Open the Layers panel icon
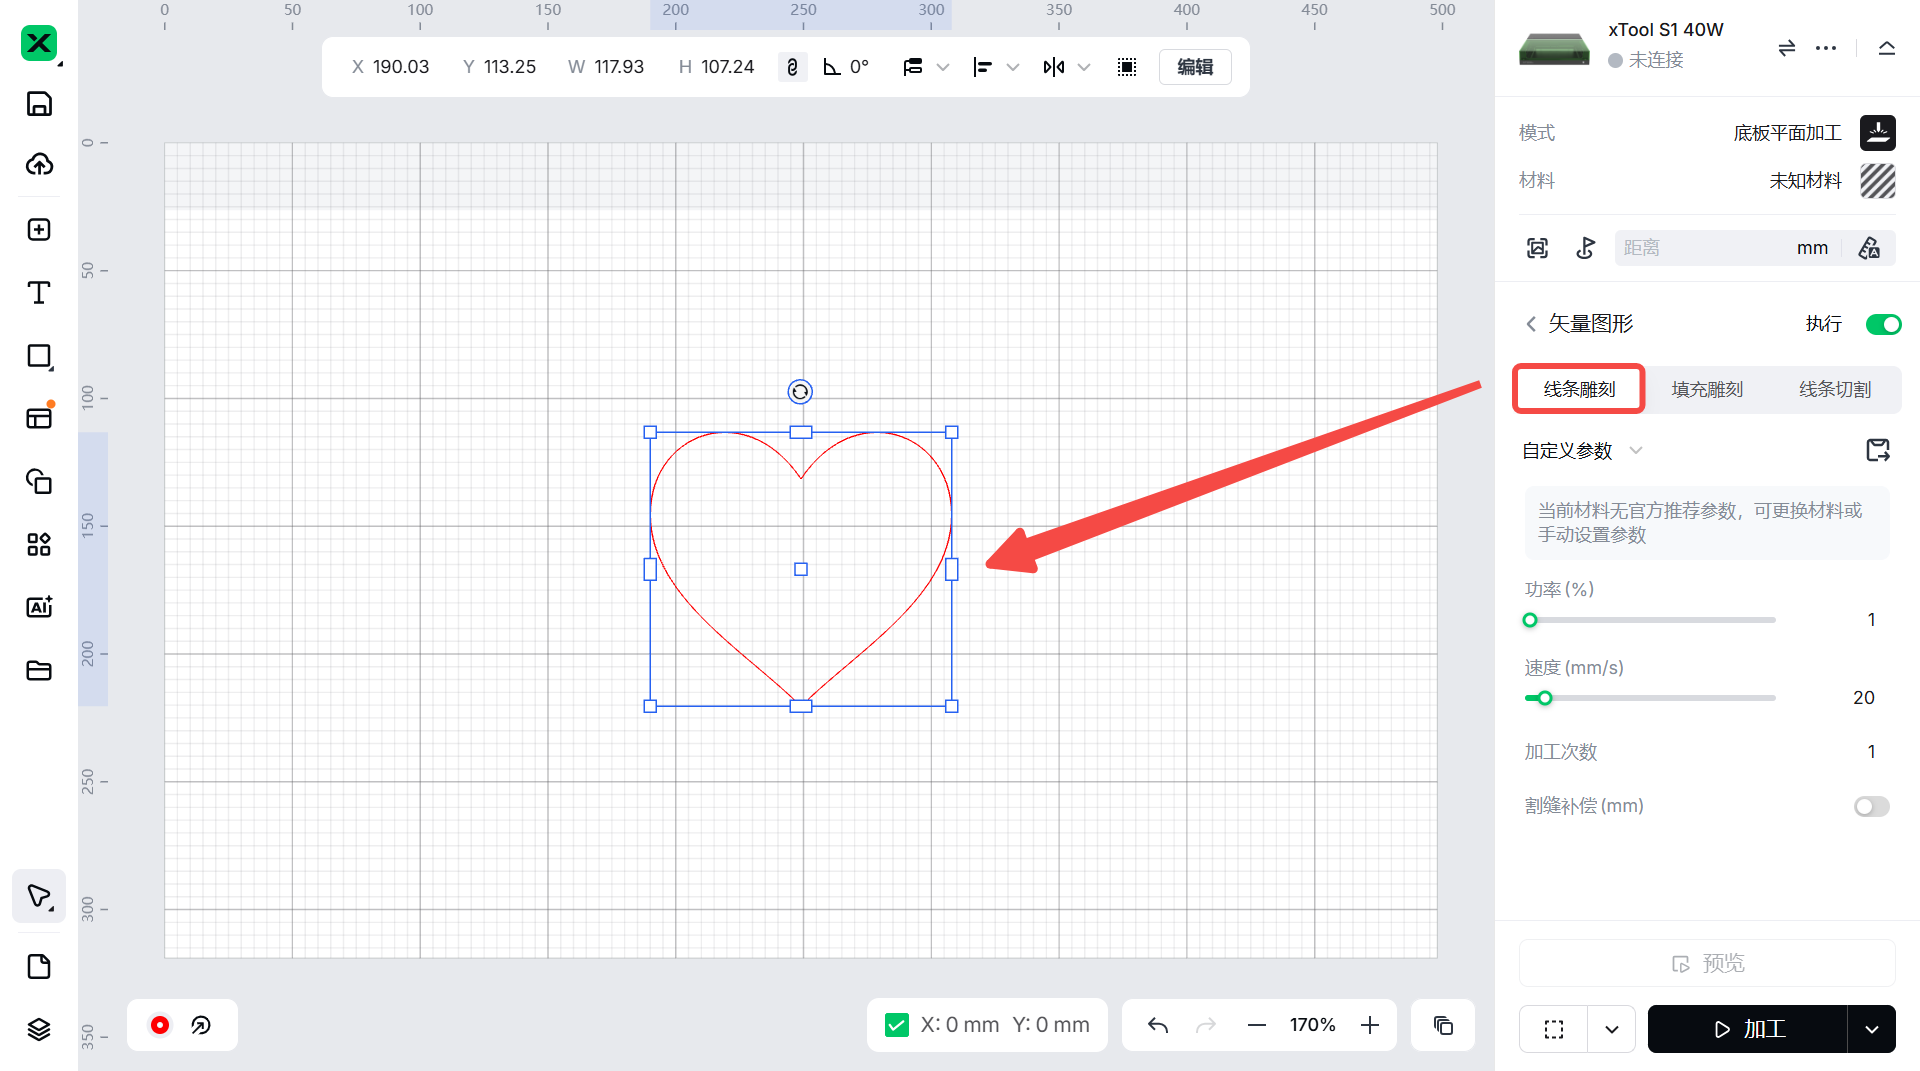This screenshot has height=1071, width=1920. pos(39,1029)
